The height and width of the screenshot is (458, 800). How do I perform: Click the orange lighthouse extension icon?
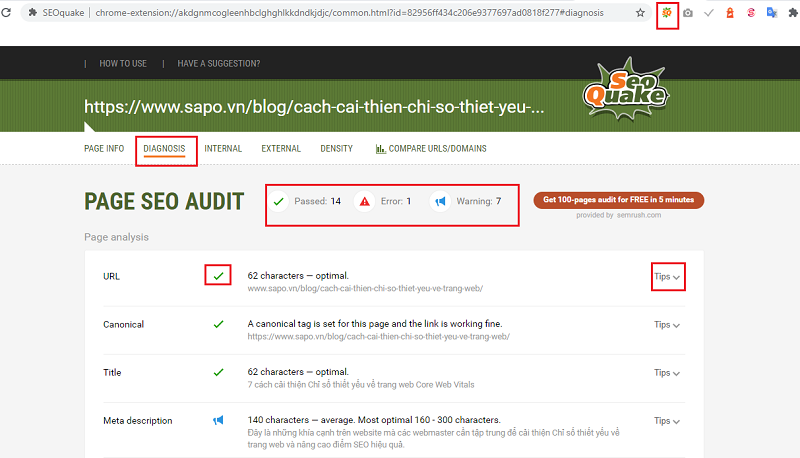click(x=730, y=13)
